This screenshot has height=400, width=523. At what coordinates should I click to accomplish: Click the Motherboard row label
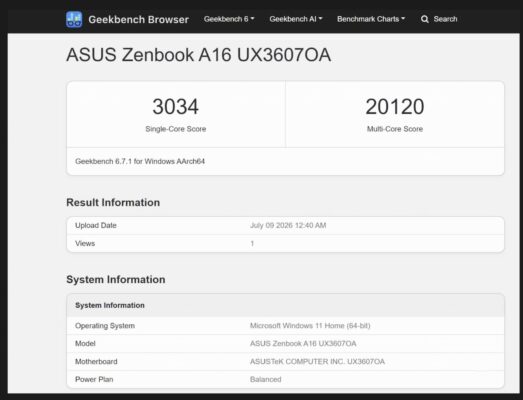coord(96,361)
